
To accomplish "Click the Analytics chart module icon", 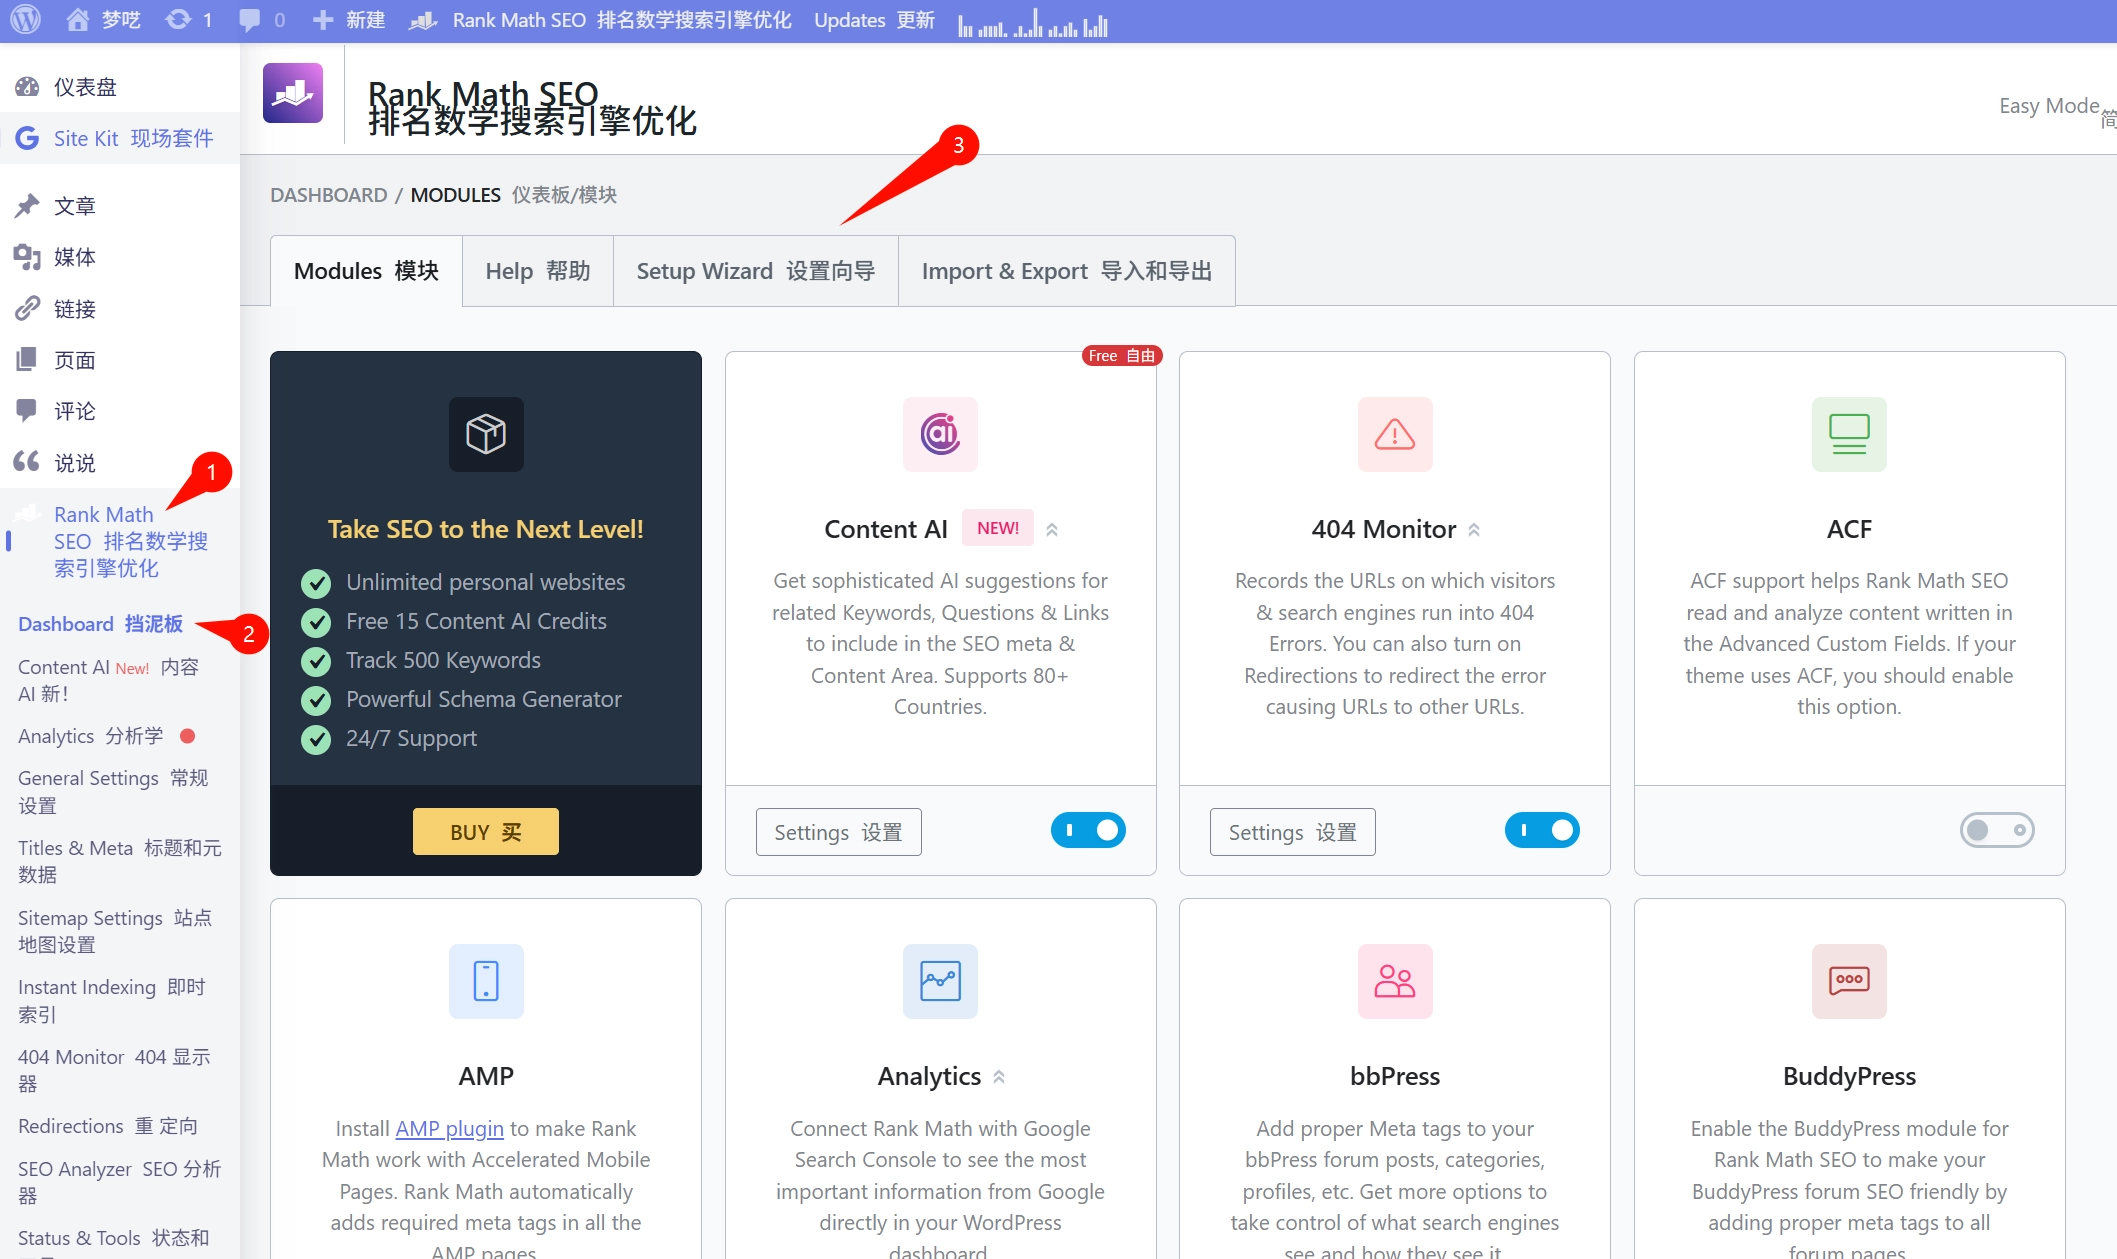I will (940, 981).
